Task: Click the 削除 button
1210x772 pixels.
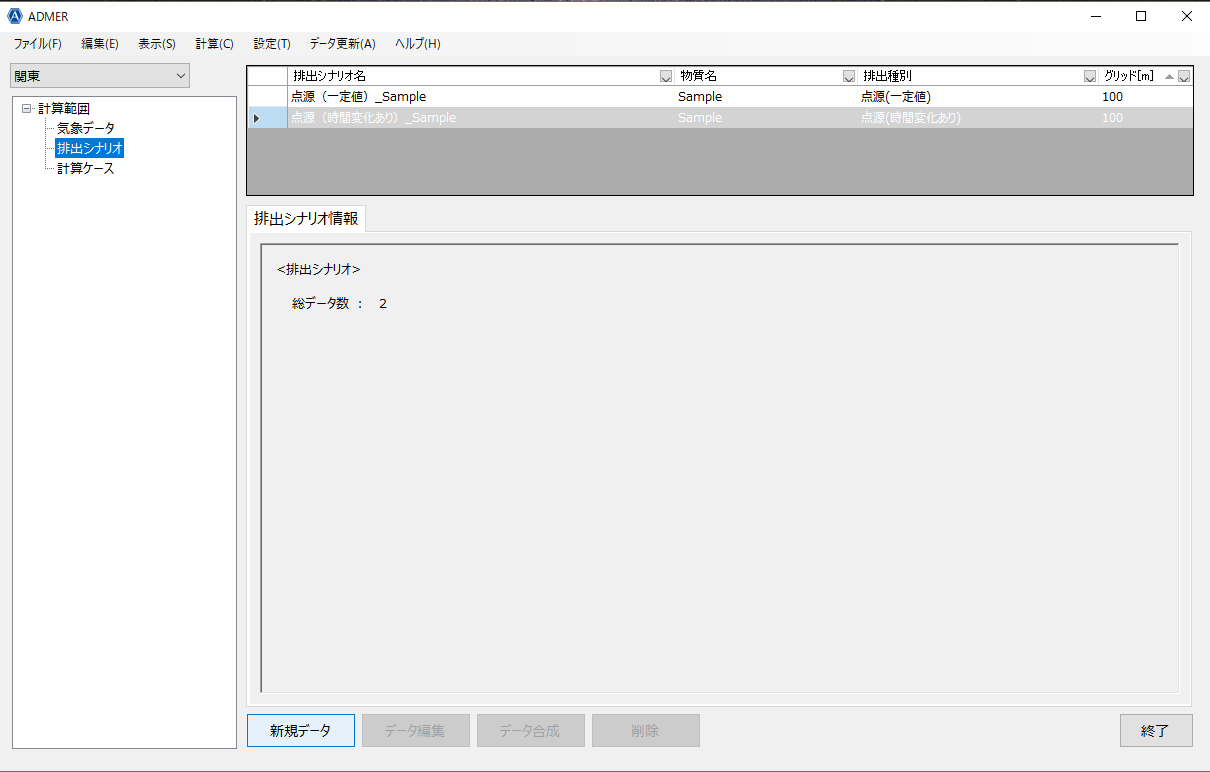Action: coord(646,731)
